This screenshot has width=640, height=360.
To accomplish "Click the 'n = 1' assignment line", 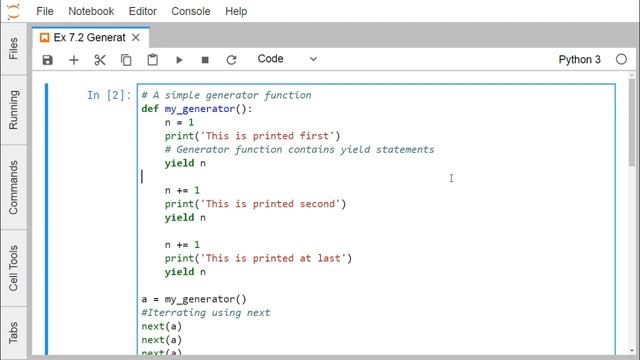I will click(x=179, y=122).
